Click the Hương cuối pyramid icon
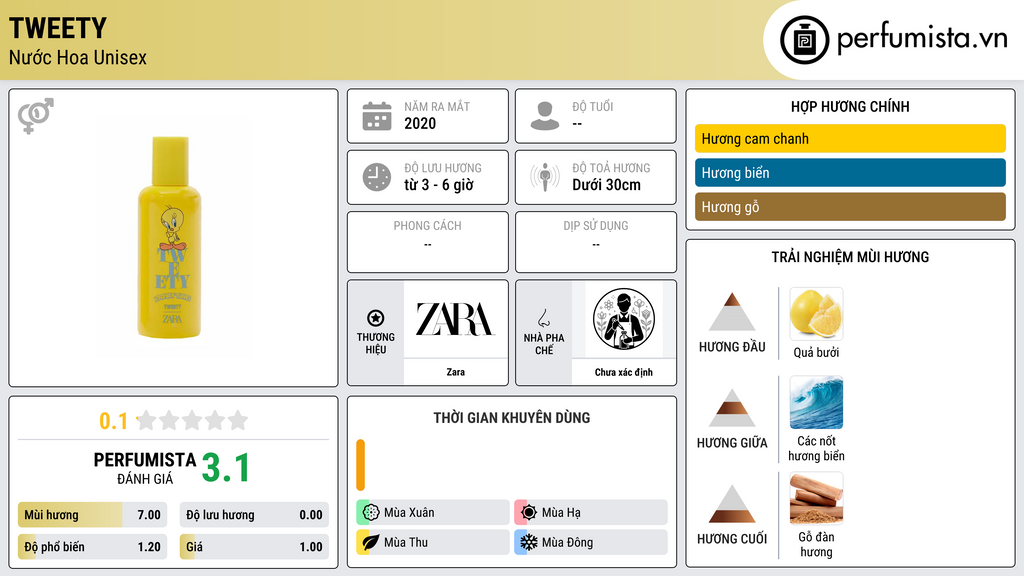This screenshot has height=576, width=1024. coord(732,504)
